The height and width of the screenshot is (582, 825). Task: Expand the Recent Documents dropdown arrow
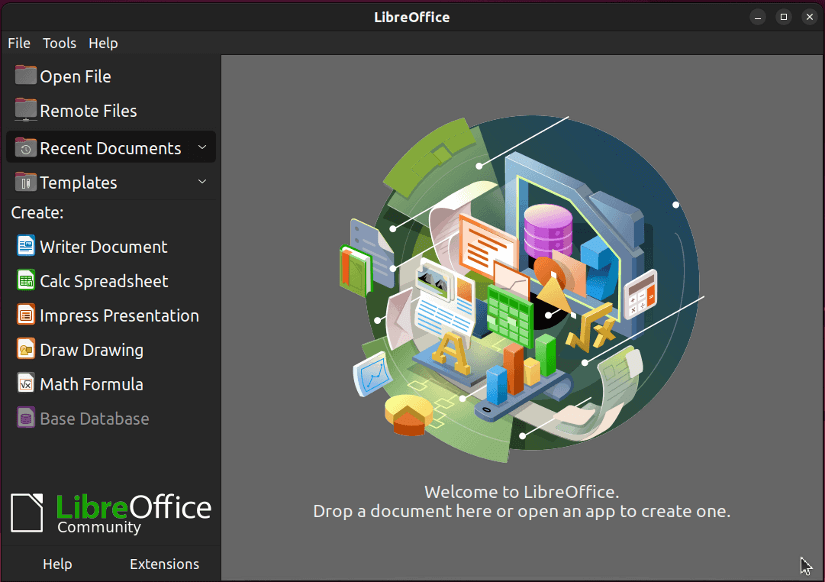(x=202, y=147)
